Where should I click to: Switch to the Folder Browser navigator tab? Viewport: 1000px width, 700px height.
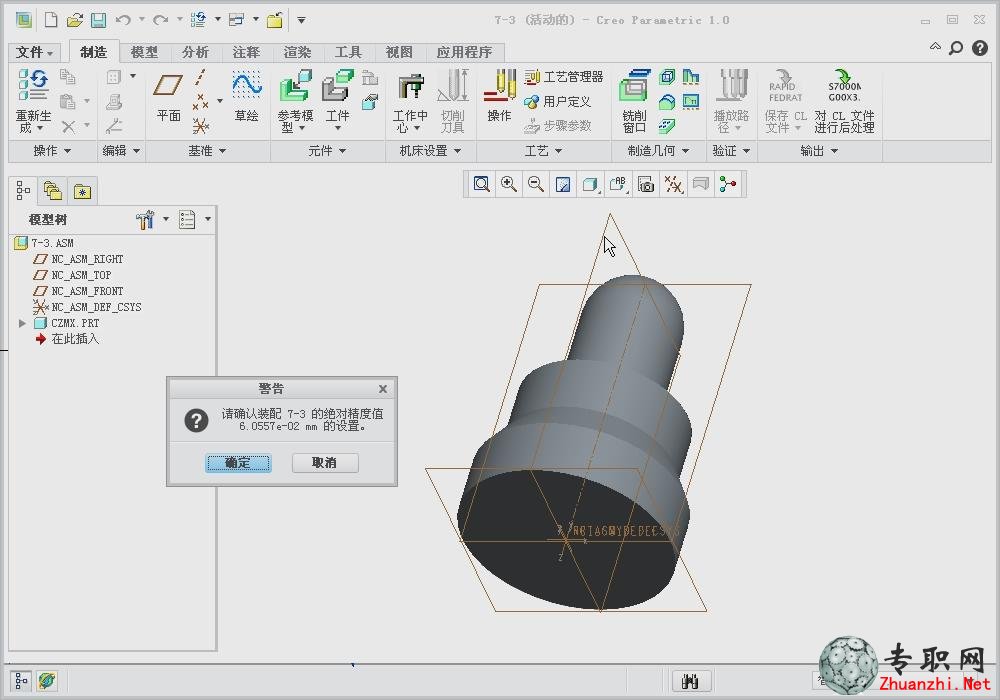coord(52,191)
